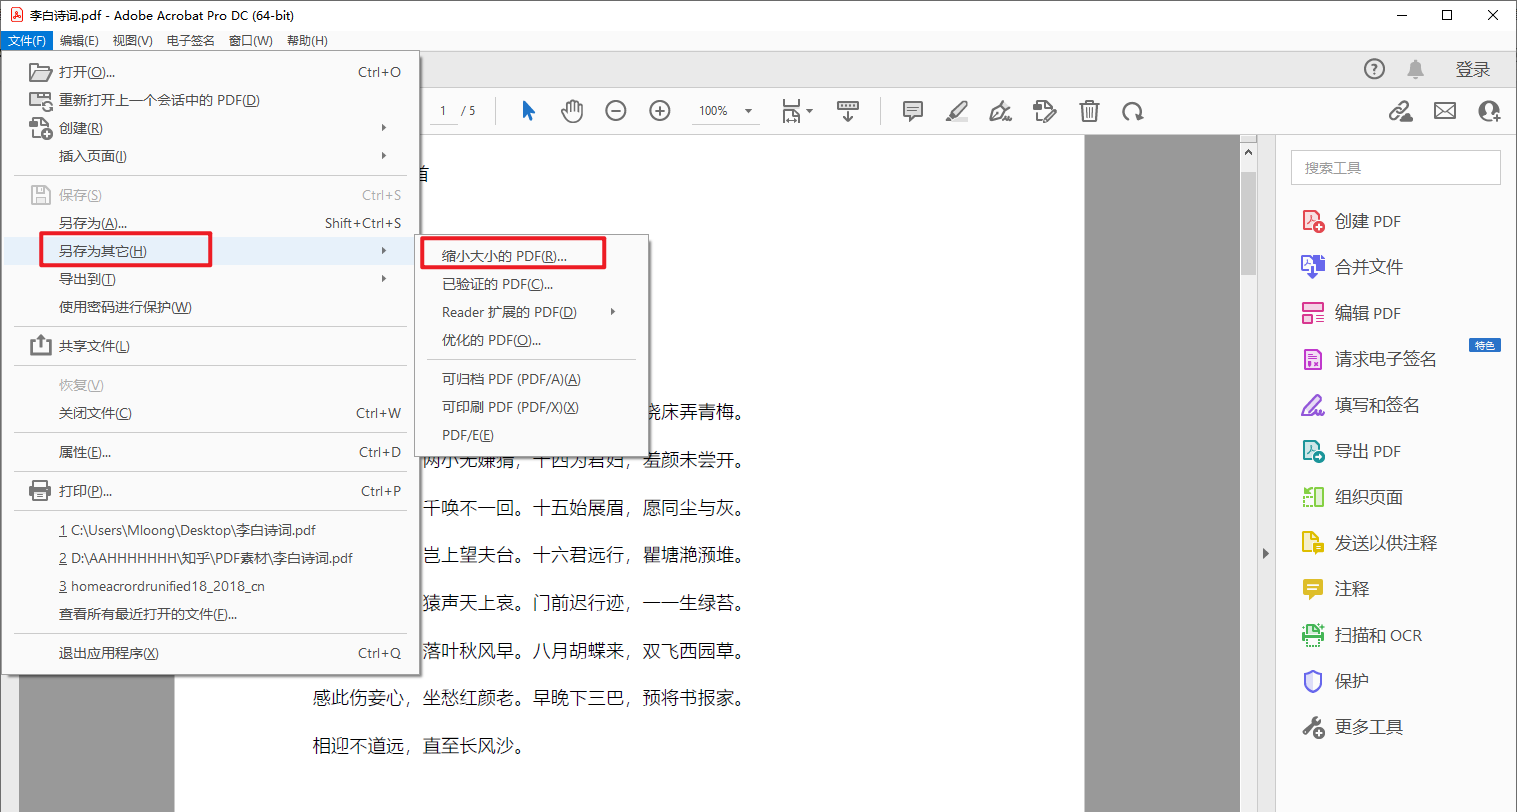Click the zoom out minus icon
The width and height of the screenshot is (1517, 812).
(x=616, y=111)
